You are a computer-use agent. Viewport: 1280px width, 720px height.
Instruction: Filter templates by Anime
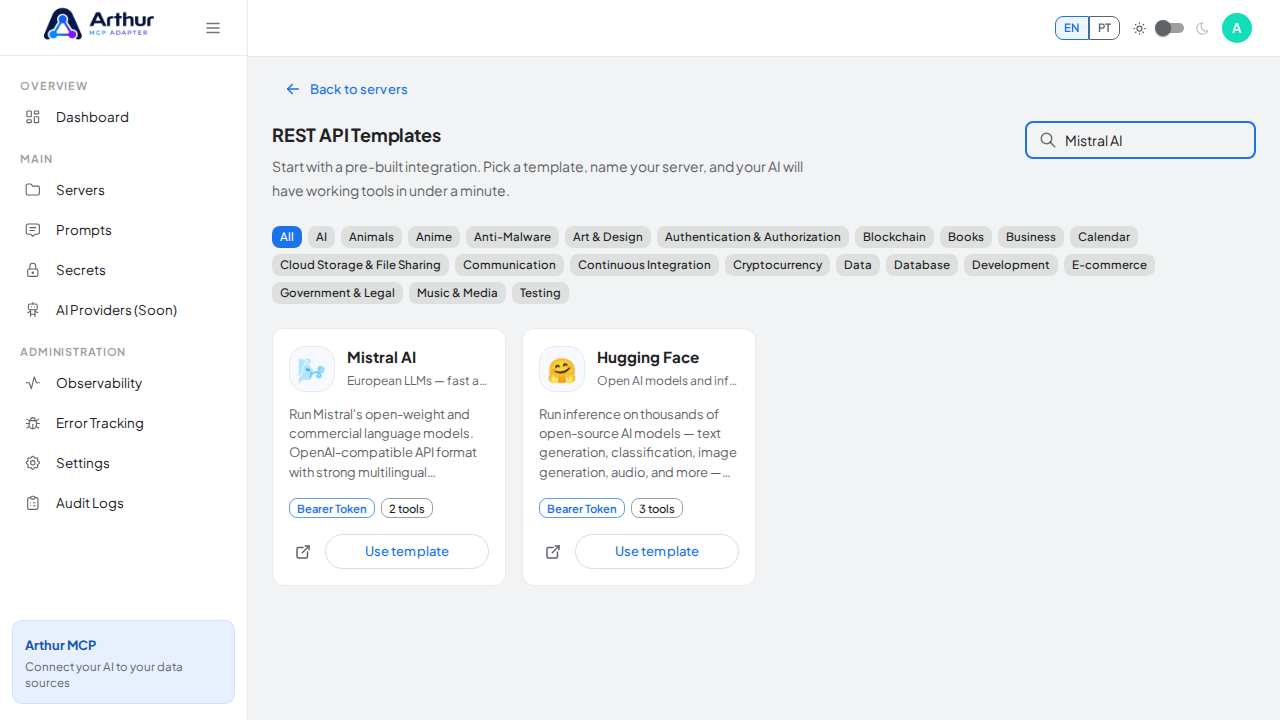coord(434,237)
